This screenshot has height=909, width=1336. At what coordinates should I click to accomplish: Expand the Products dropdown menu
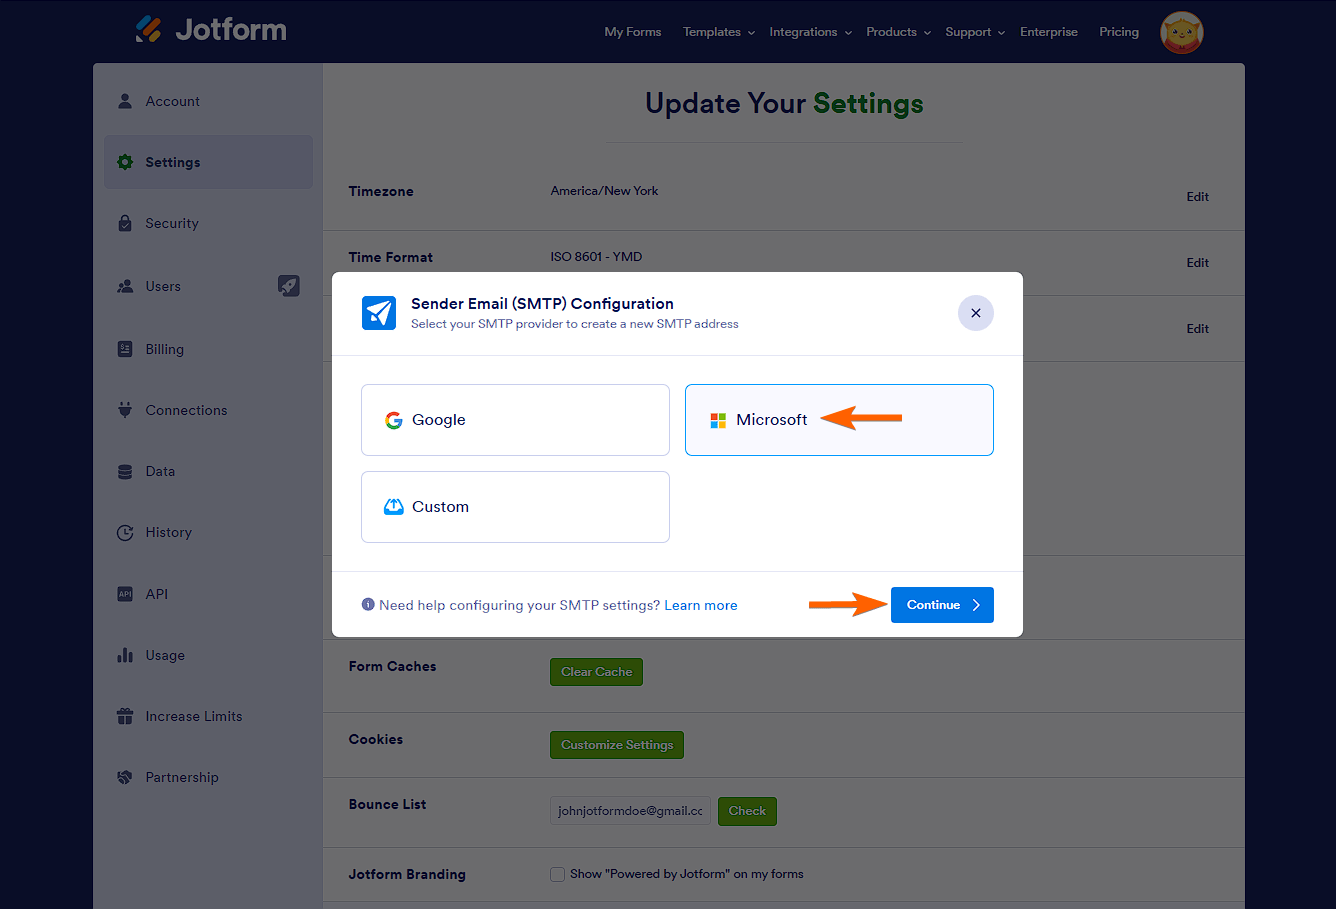(899, 32)
